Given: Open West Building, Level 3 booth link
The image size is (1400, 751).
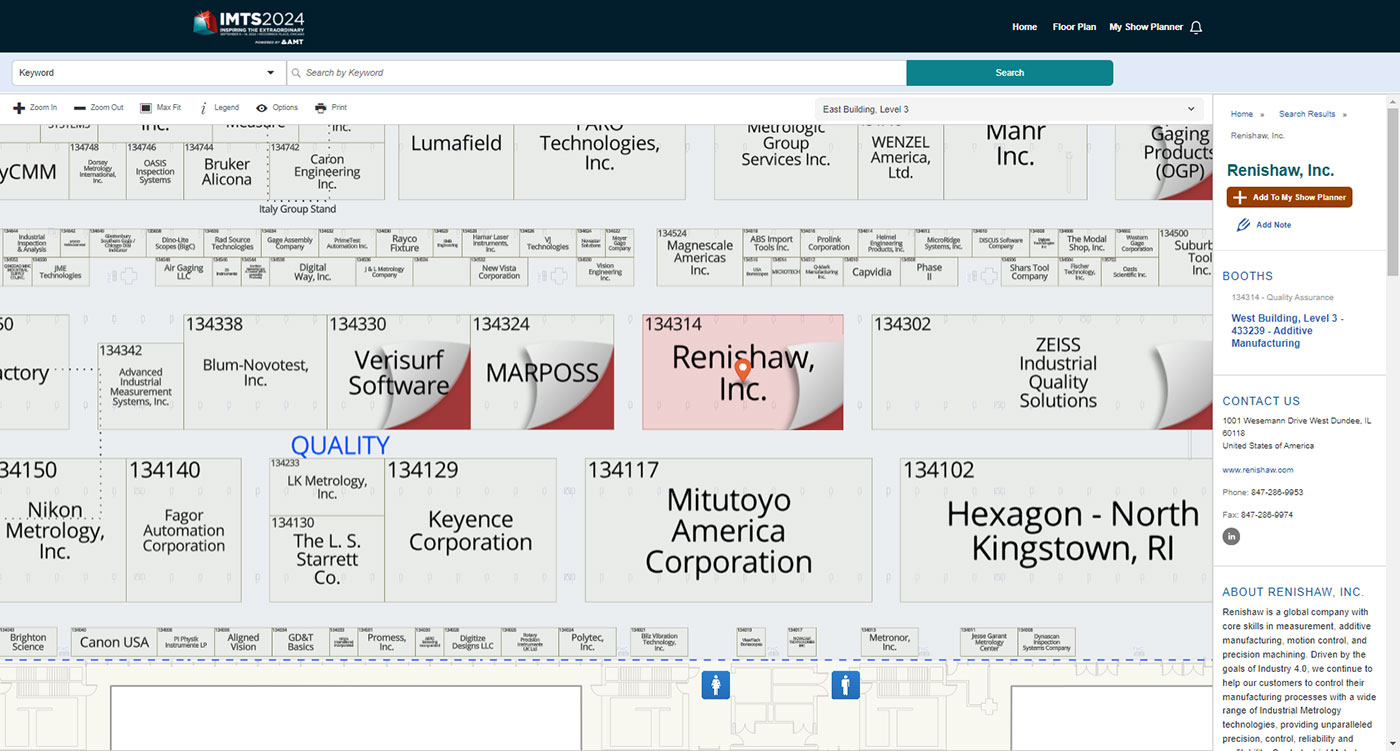Looking at the screenshot, I should (x=1287, y=331).
